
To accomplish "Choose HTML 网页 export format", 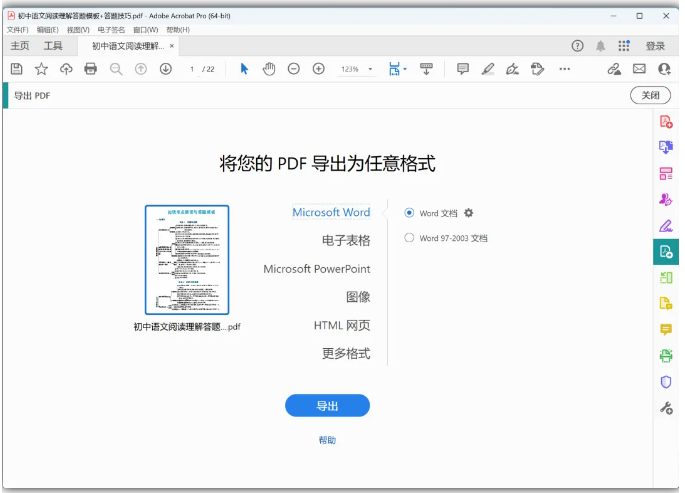I will point(342,325).
